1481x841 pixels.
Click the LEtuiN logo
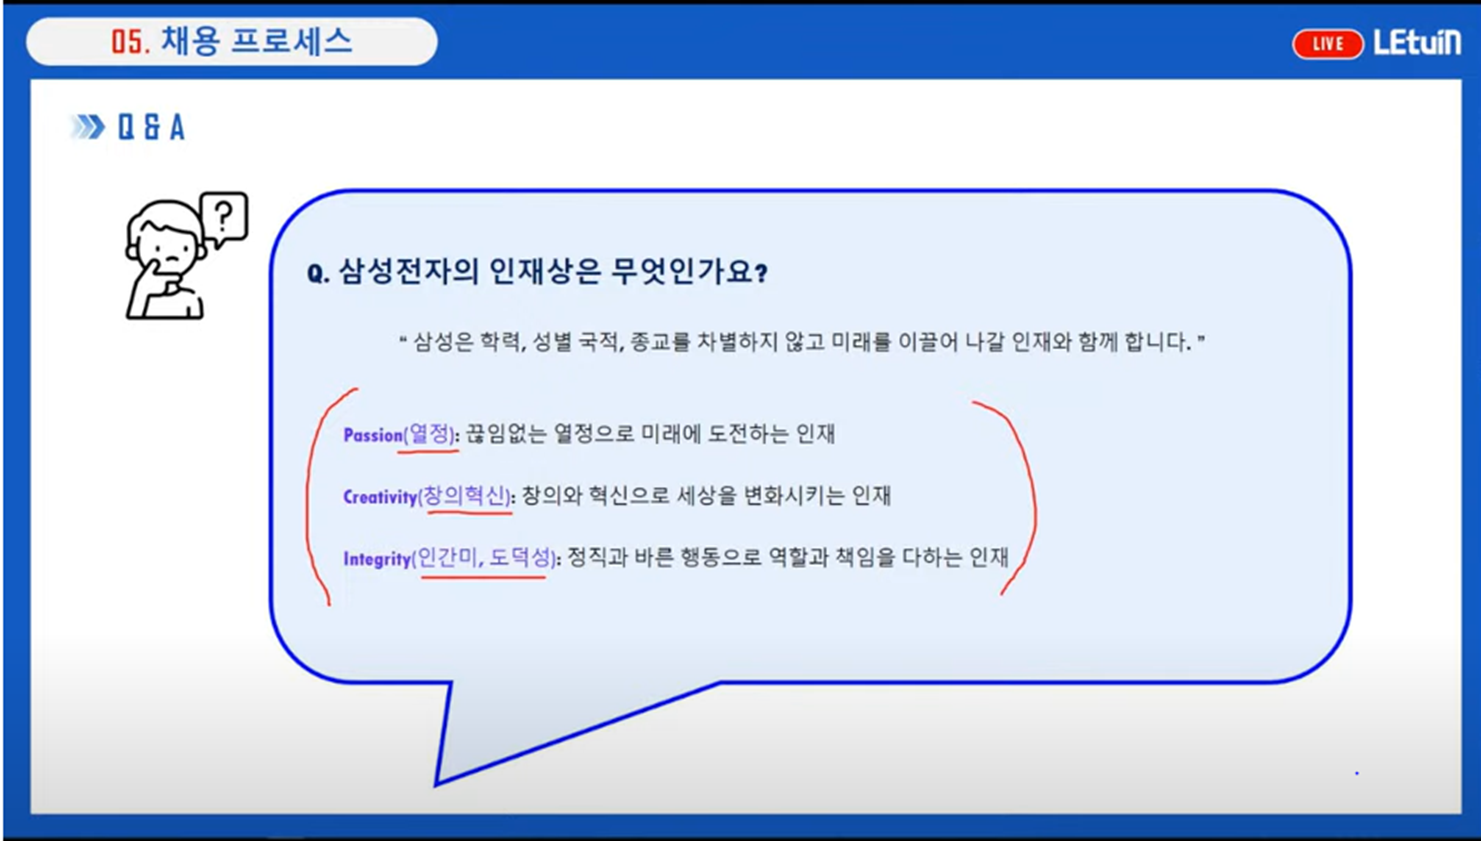pyautogui.click(x=1416, y=42)
